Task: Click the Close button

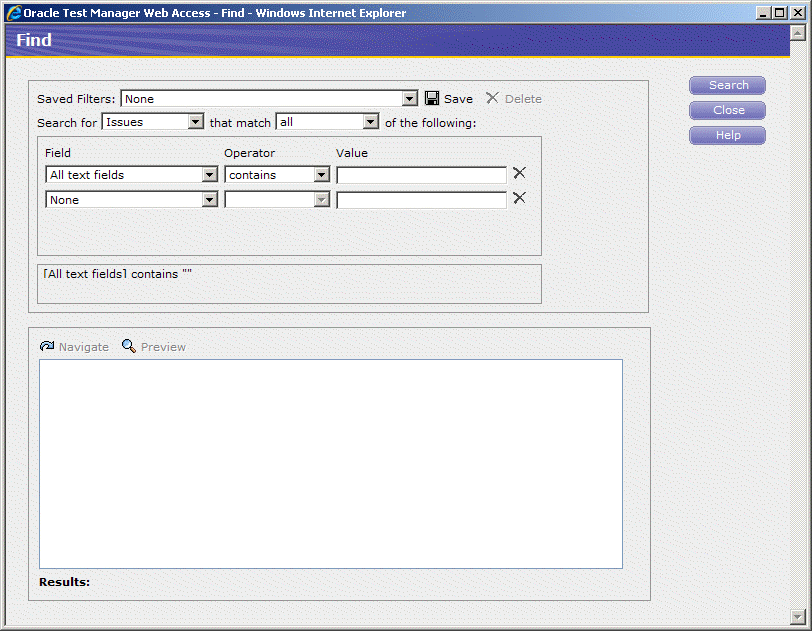Action: pyautogui.click(x=728, y=110)
